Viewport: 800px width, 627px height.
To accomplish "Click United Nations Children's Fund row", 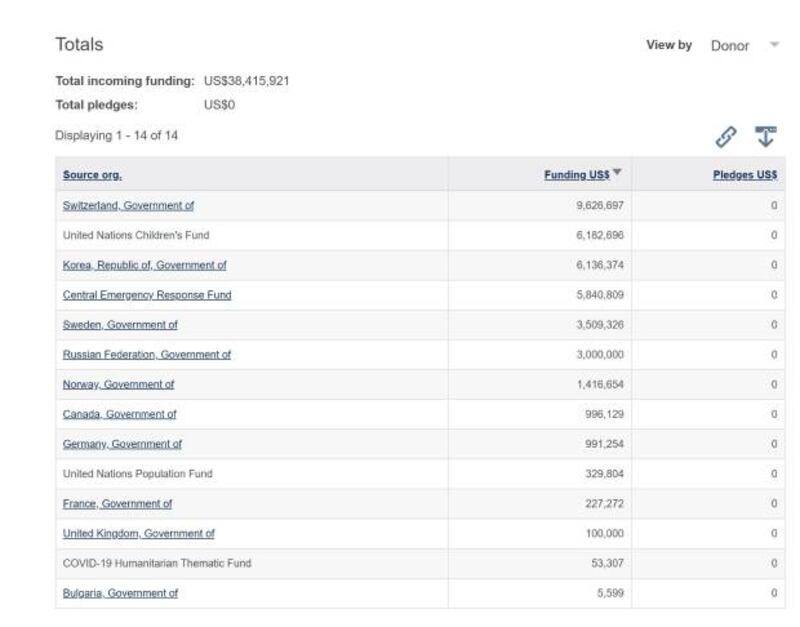I will [x=136, y=235].
